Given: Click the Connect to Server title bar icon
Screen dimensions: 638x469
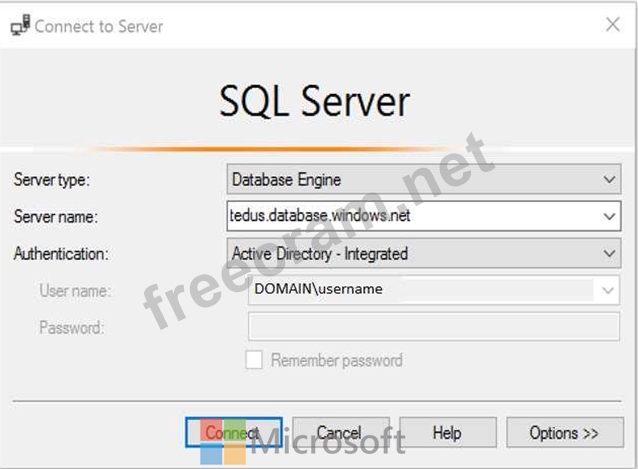Looking at the screenshot, I should 19,26.
